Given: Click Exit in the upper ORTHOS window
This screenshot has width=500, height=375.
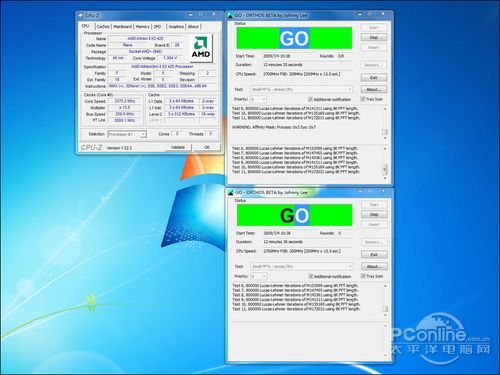Looking at the screenshot, I should (374, 78).
